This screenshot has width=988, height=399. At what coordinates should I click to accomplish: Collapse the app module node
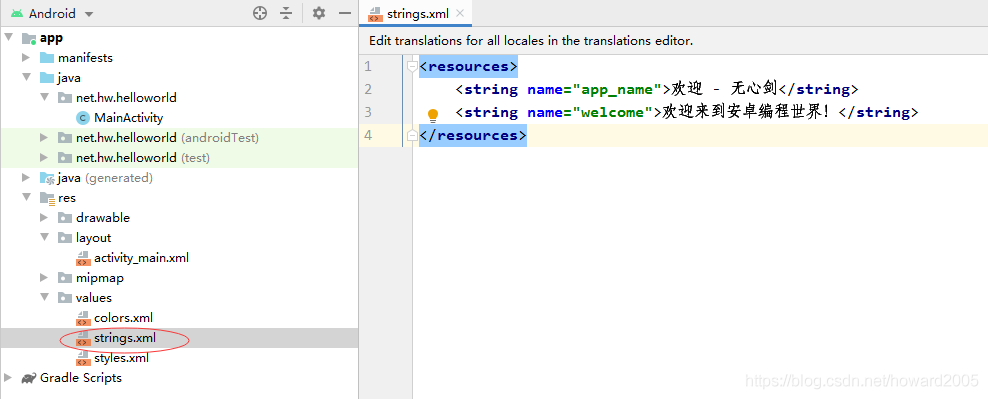[8, 38]
